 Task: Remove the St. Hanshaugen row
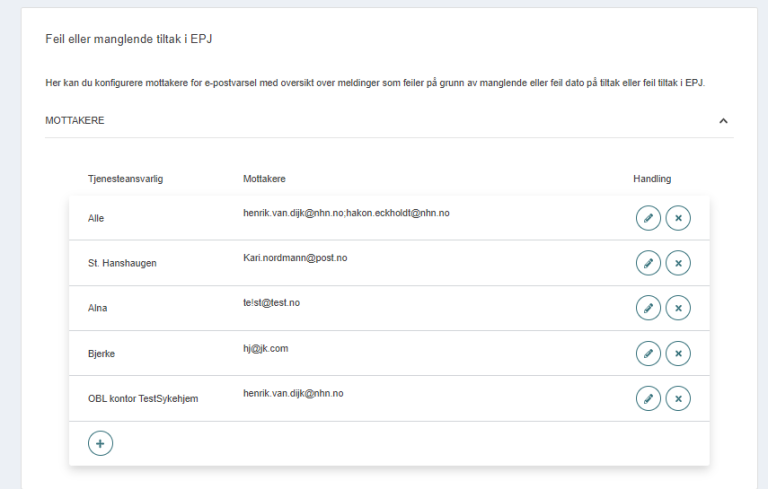click(x=678, y=263)
